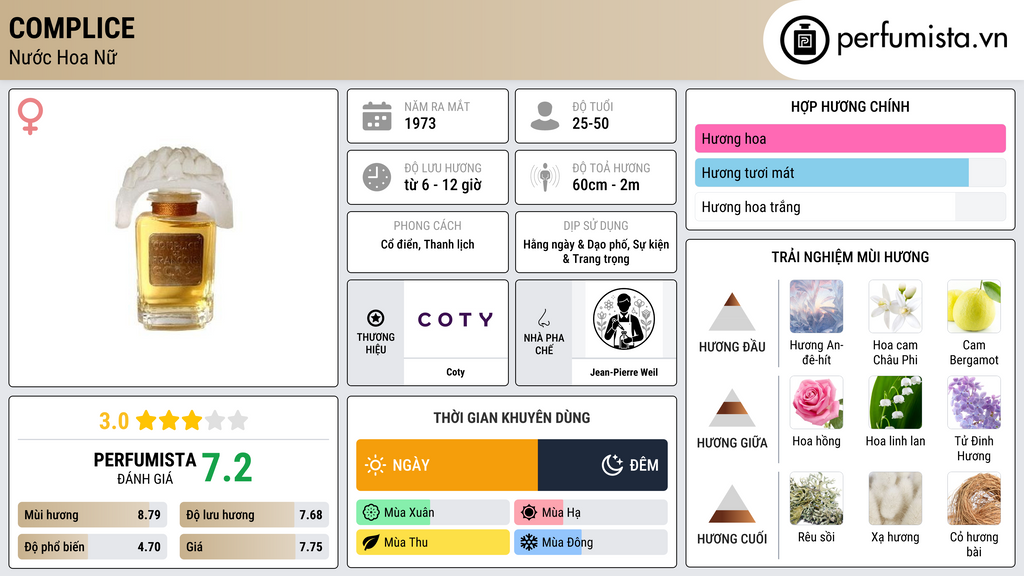Click the leaf icon by Mùa Thu

pos(371,543)
